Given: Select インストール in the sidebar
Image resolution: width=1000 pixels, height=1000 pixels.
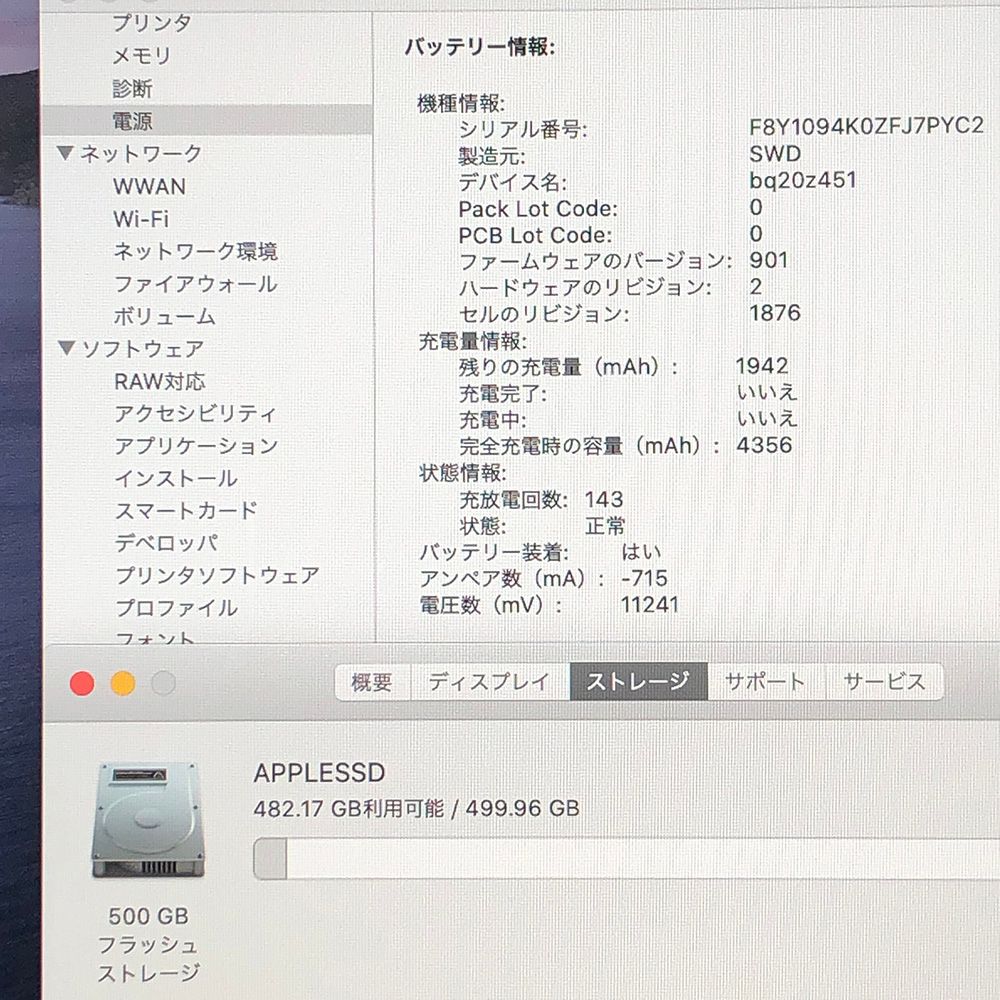Looking at the screenshot, I should [176, 478].
